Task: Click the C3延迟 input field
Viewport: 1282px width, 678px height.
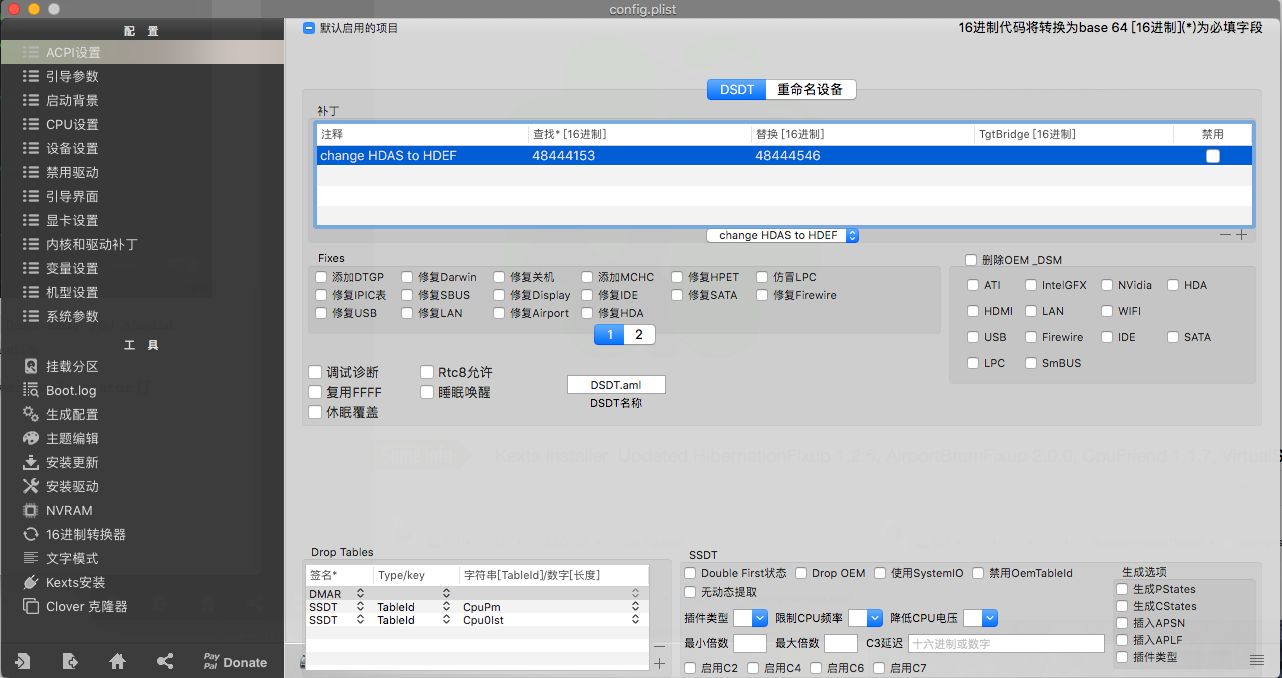Action: pyautogui.click(x=1005, y=644)
